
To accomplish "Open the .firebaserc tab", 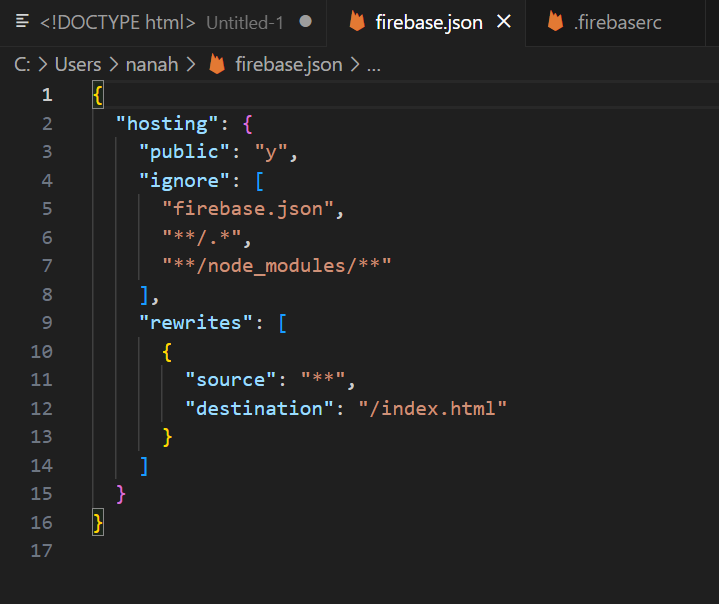I will click(615, 22).
